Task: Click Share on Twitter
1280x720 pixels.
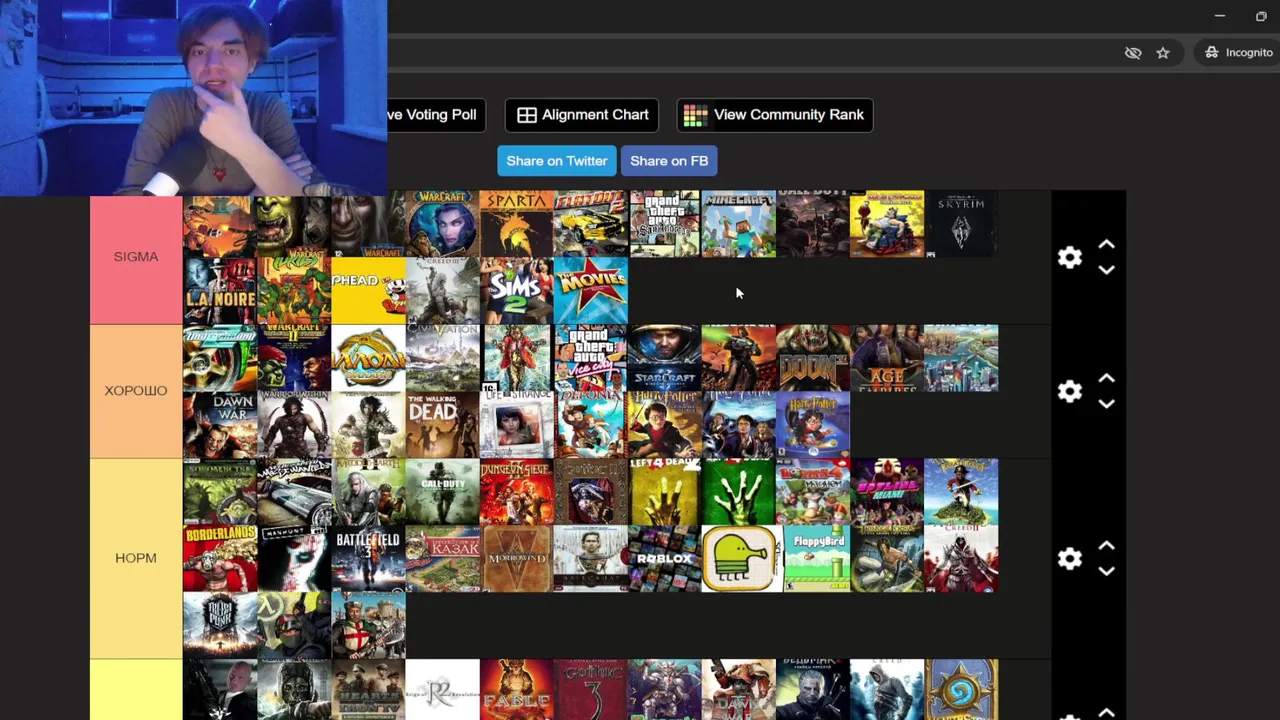Action: [556, 161]
